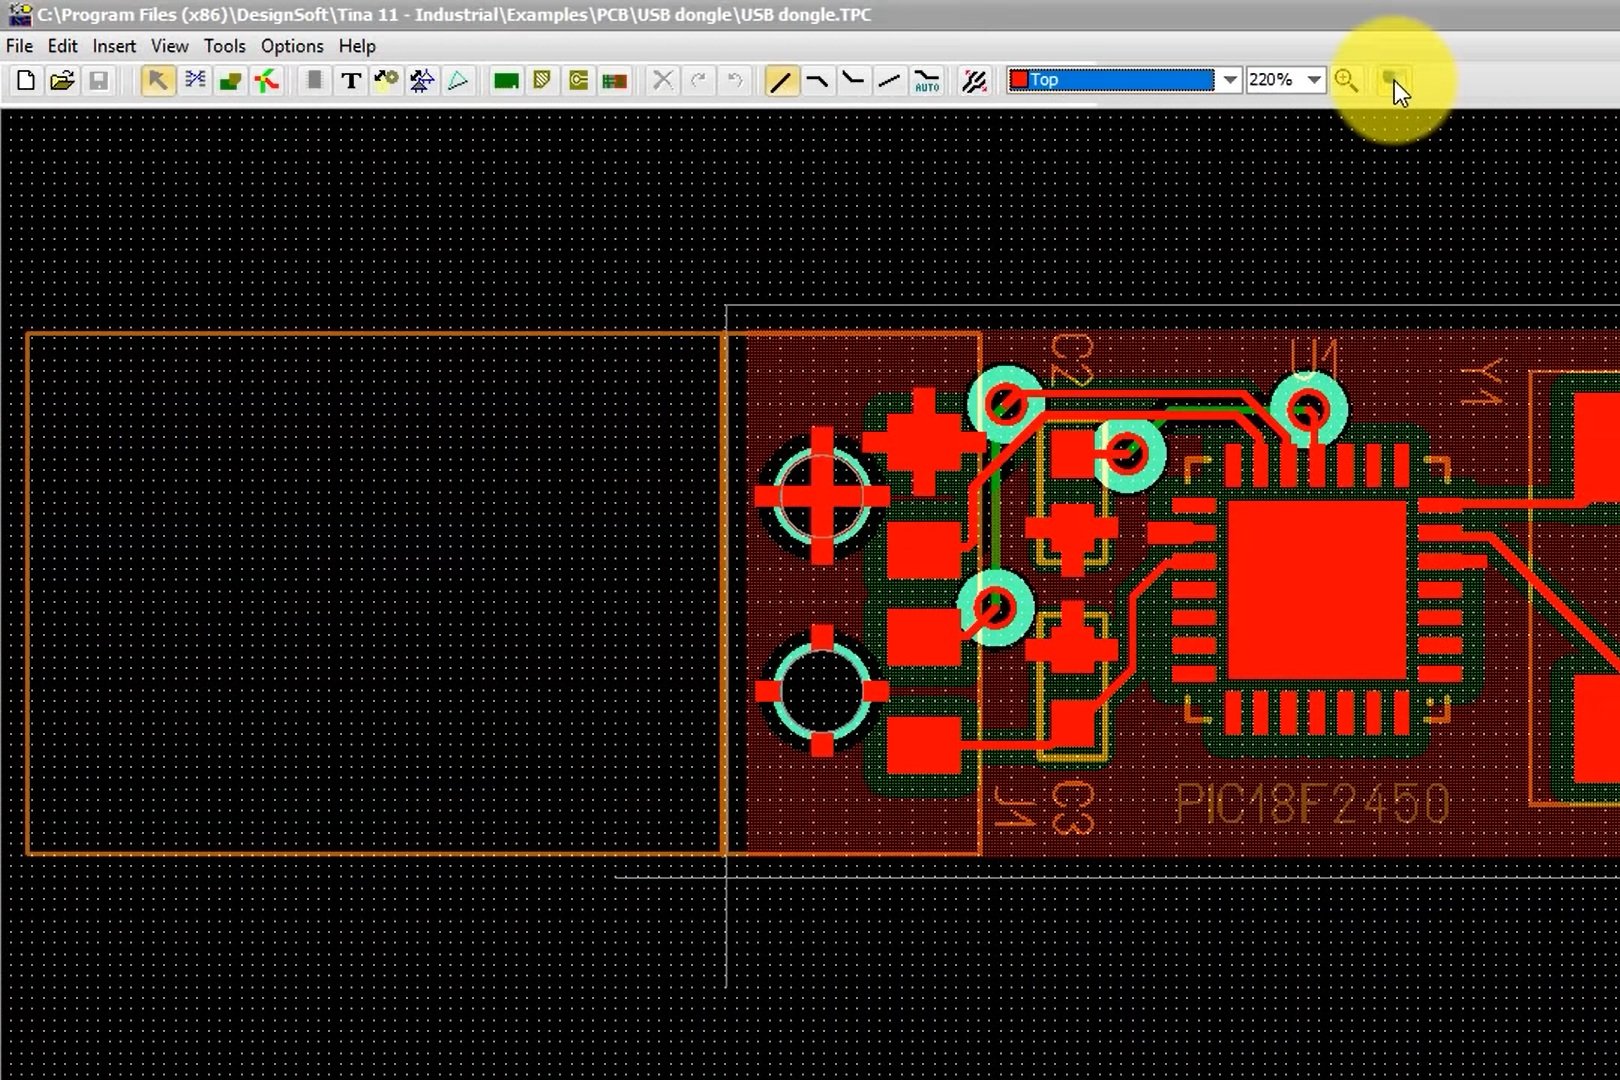Screen dimensions: 1620x1080
Task: Select the straight line trace tool
Action: [782, 80]
